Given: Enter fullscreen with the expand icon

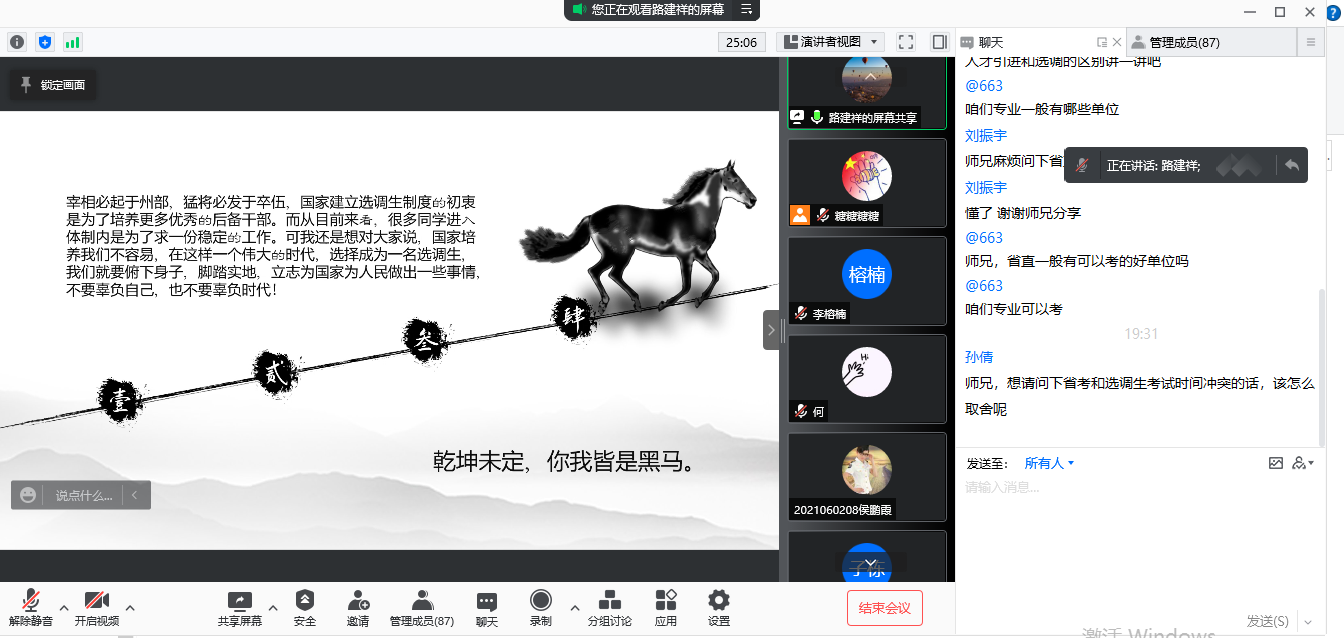Looking at the screenshot, I should pos(905,42).
